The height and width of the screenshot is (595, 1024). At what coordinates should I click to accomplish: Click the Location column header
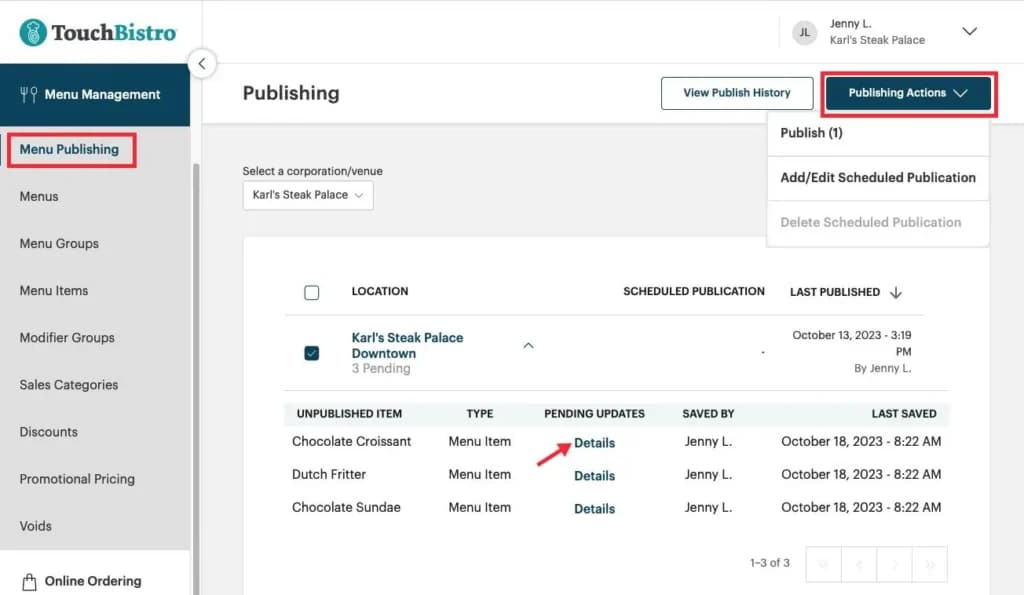[x=379, y=291]
